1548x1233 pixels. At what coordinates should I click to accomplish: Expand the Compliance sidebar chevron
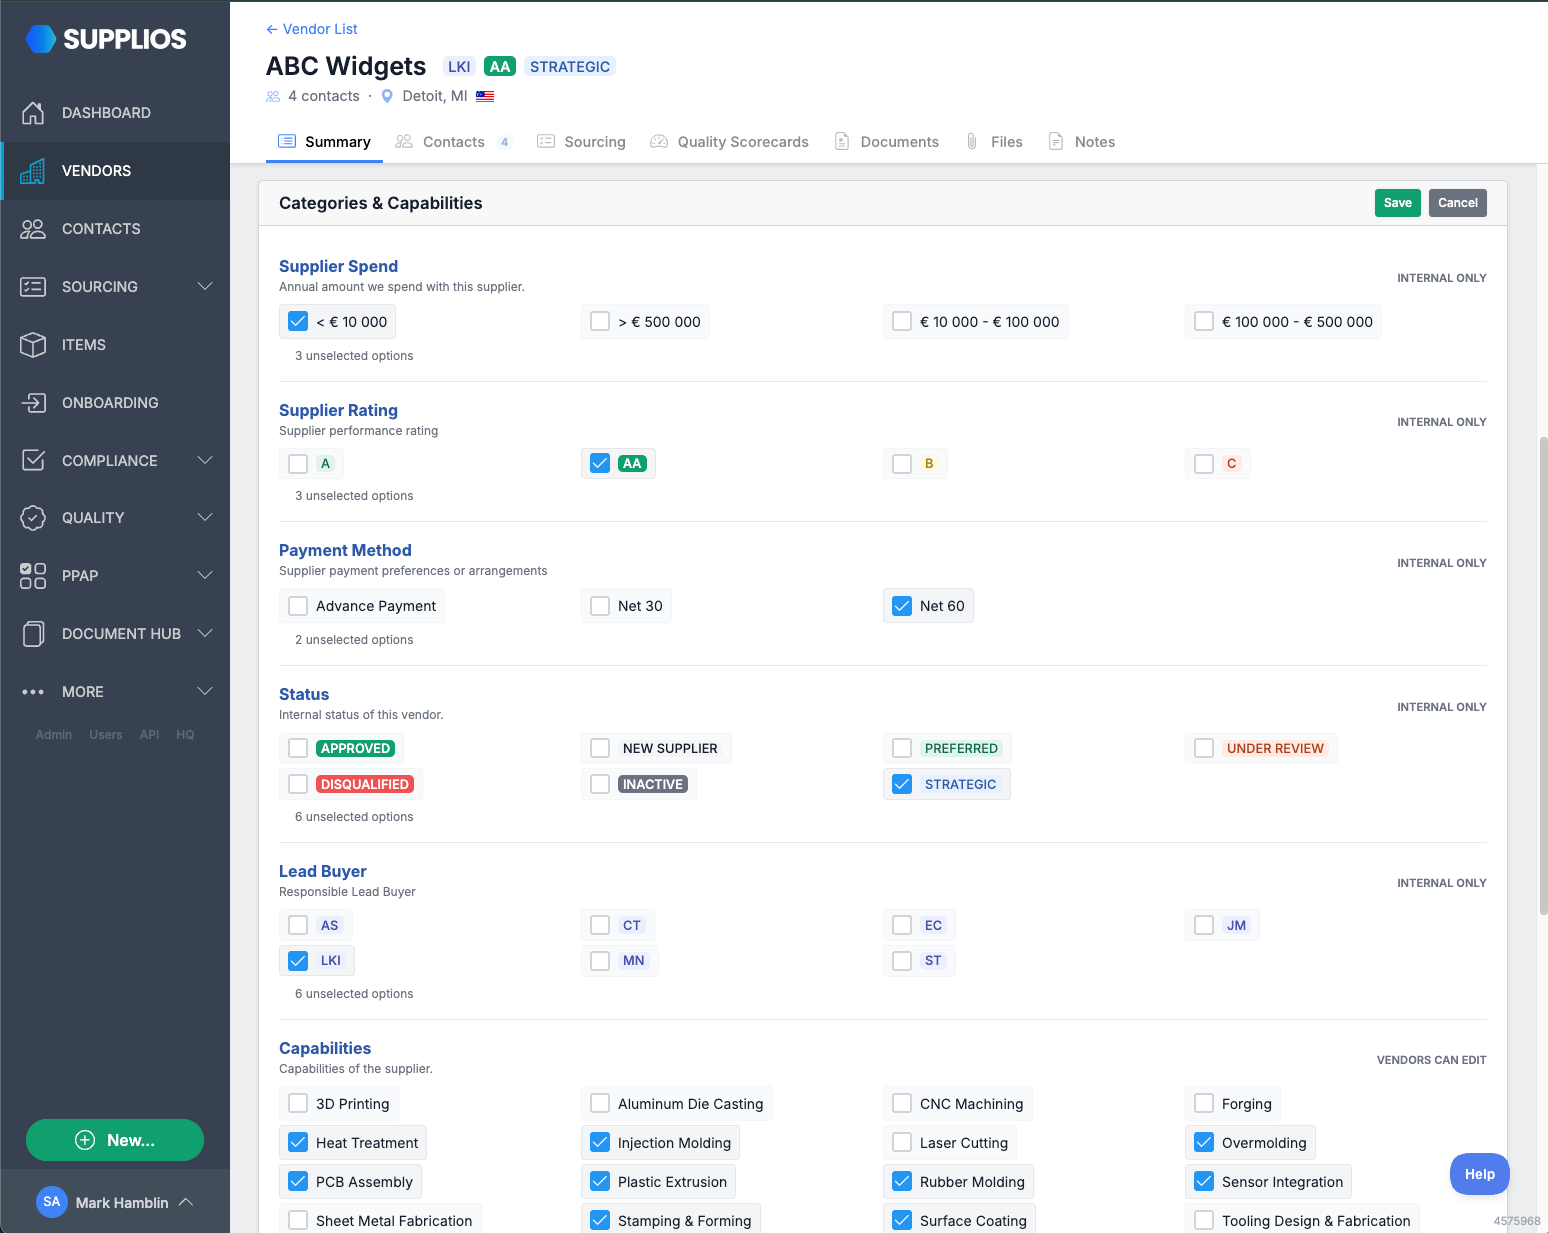[x=205, y=461]
